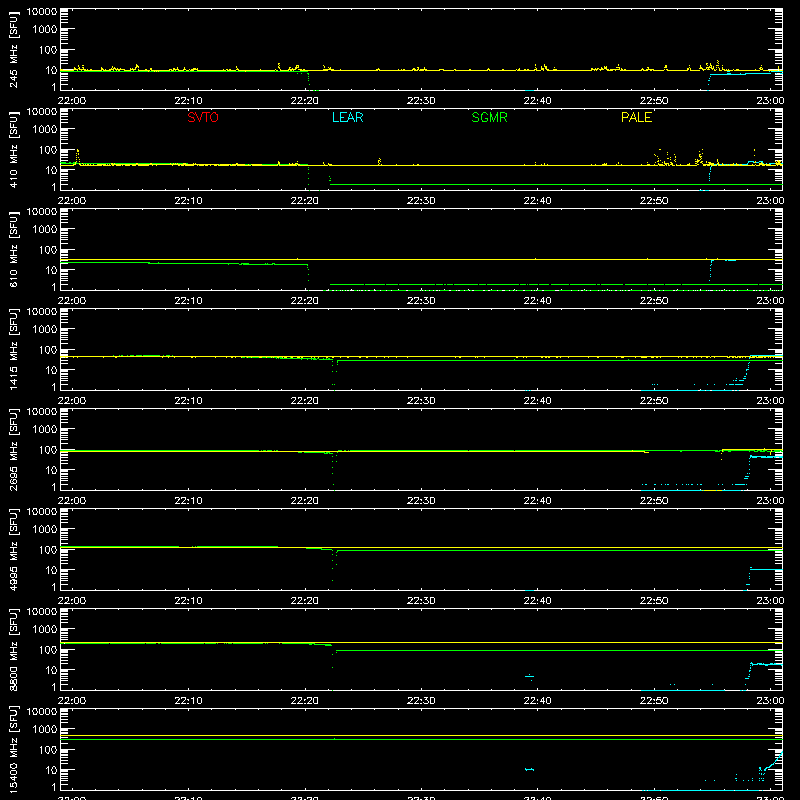Select the '2695 MHz [SFU]' axis title
The width and height of the screenshot is (800, 800).
(x=13, y=449)
